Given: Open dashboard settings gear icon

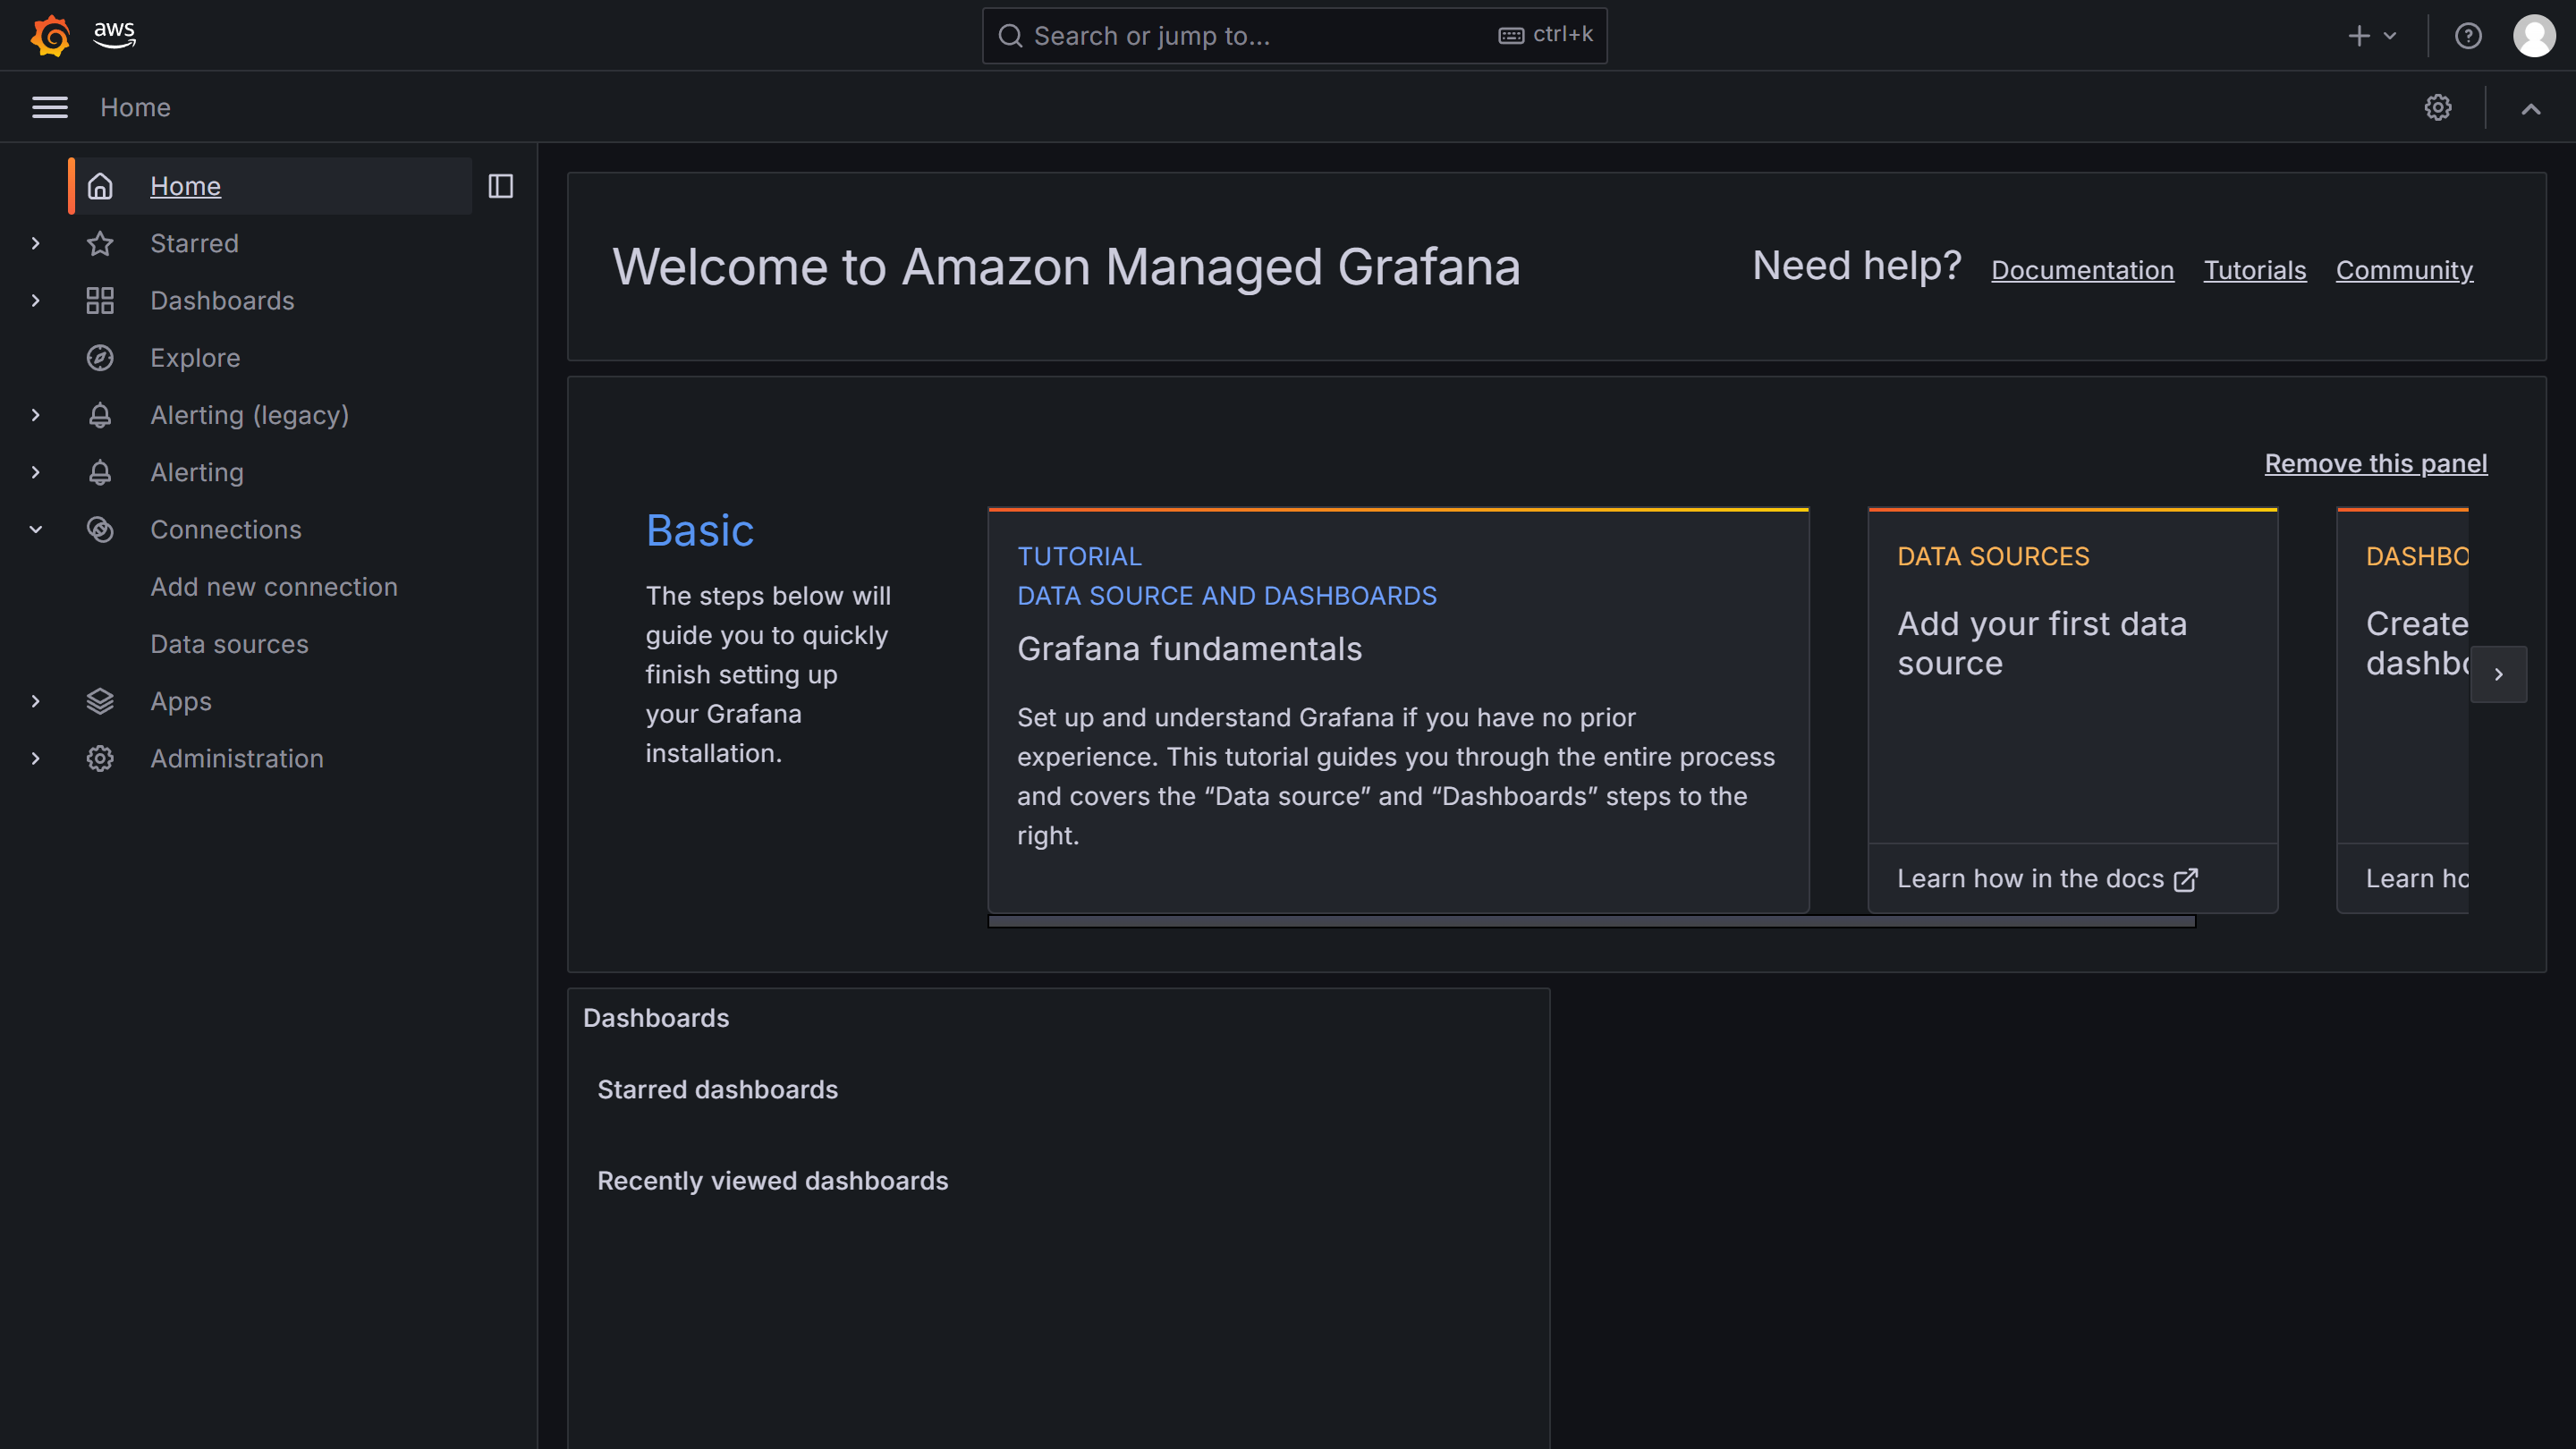Looking at the screenshot, I should (2438, 107).
